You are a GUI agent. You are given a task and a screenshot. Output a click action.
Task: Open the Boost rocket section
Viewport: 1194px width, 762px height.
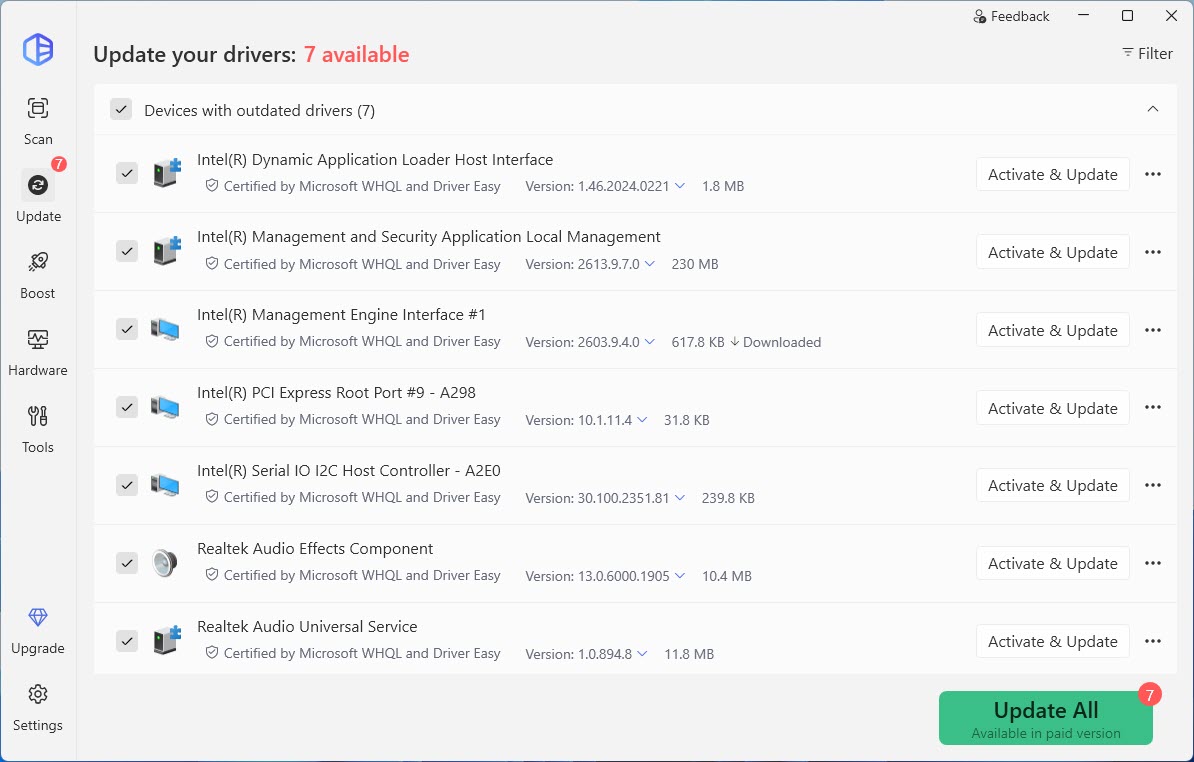point(37,275)
